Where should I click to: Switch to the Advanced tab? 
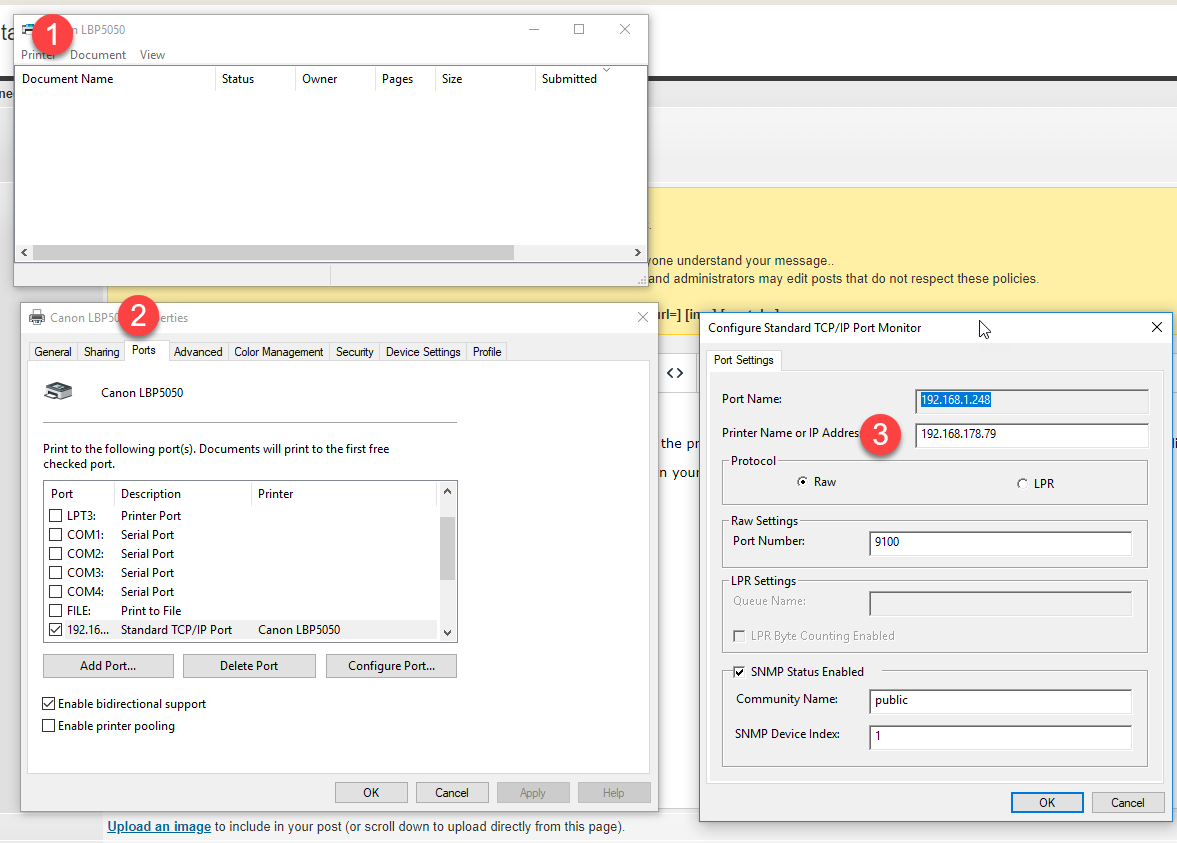click(x=198, y=352)
